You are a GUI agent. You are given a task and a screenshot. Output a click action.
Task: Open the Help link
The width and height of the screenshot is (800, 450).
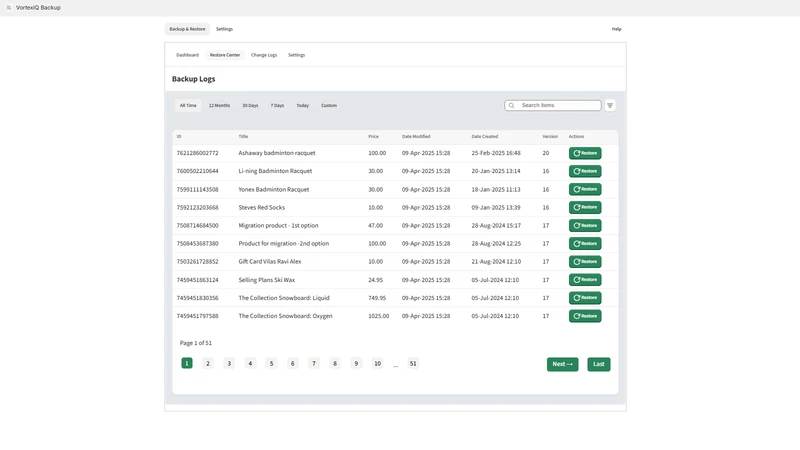[x=616, y=29]
